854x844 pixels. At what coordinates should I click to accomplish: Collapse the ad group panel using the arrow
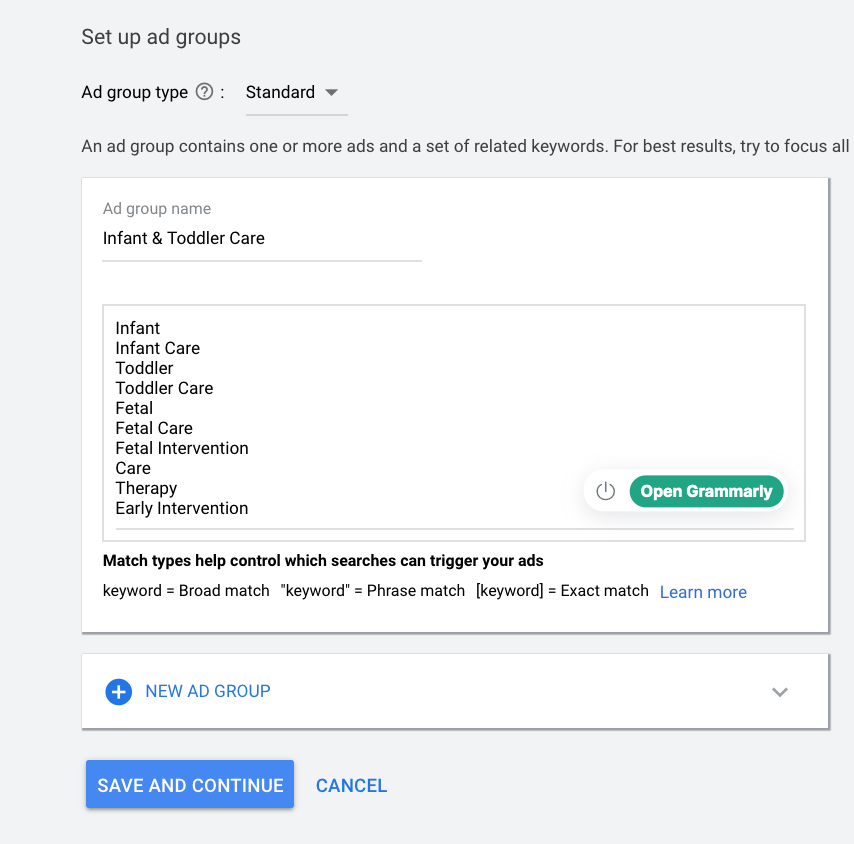[780, 691]
